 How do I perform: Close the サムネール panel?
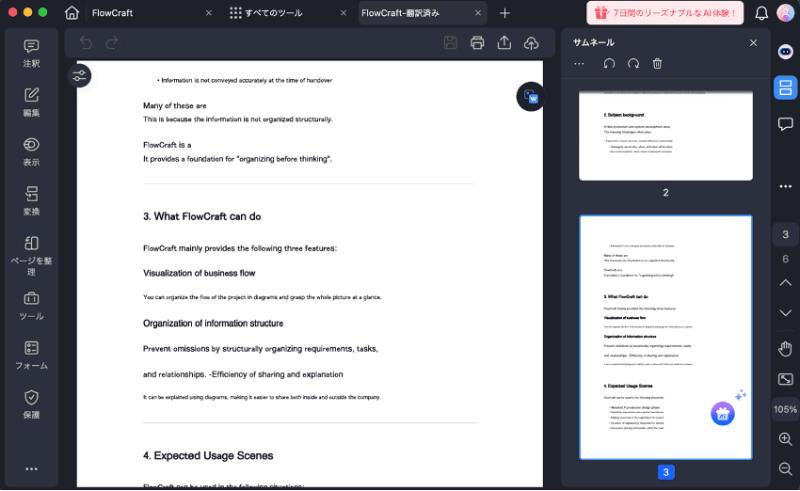[753, 43]
